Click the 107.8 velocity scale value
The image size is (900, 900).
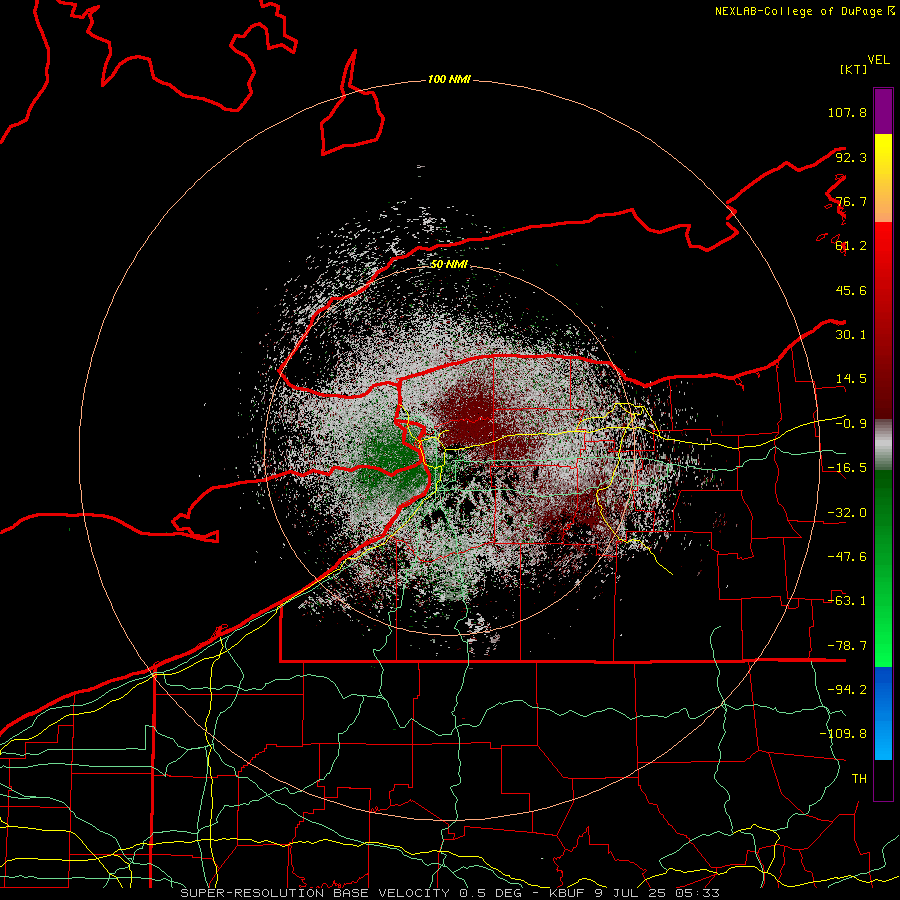(847, 112)
